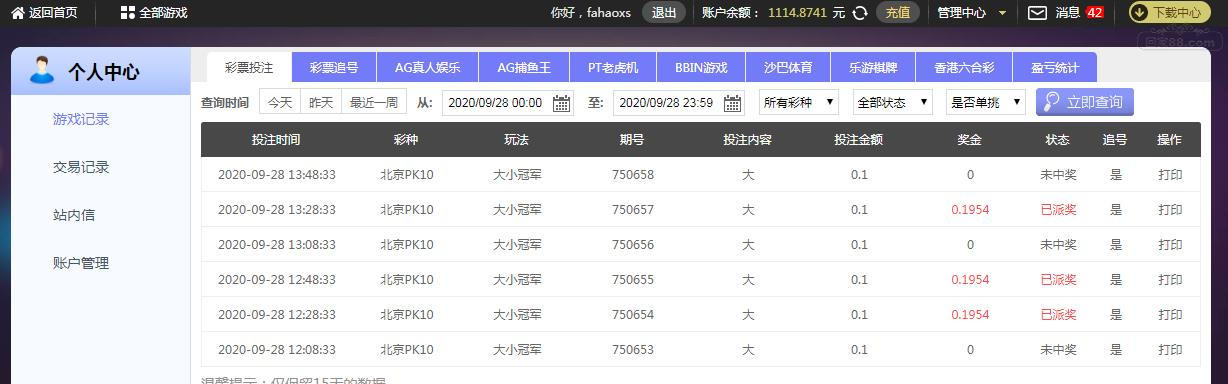Open calendar icon for start date
Viewport: 1228px width, 384px height.
pyautogui.click(x=561, y=103)
